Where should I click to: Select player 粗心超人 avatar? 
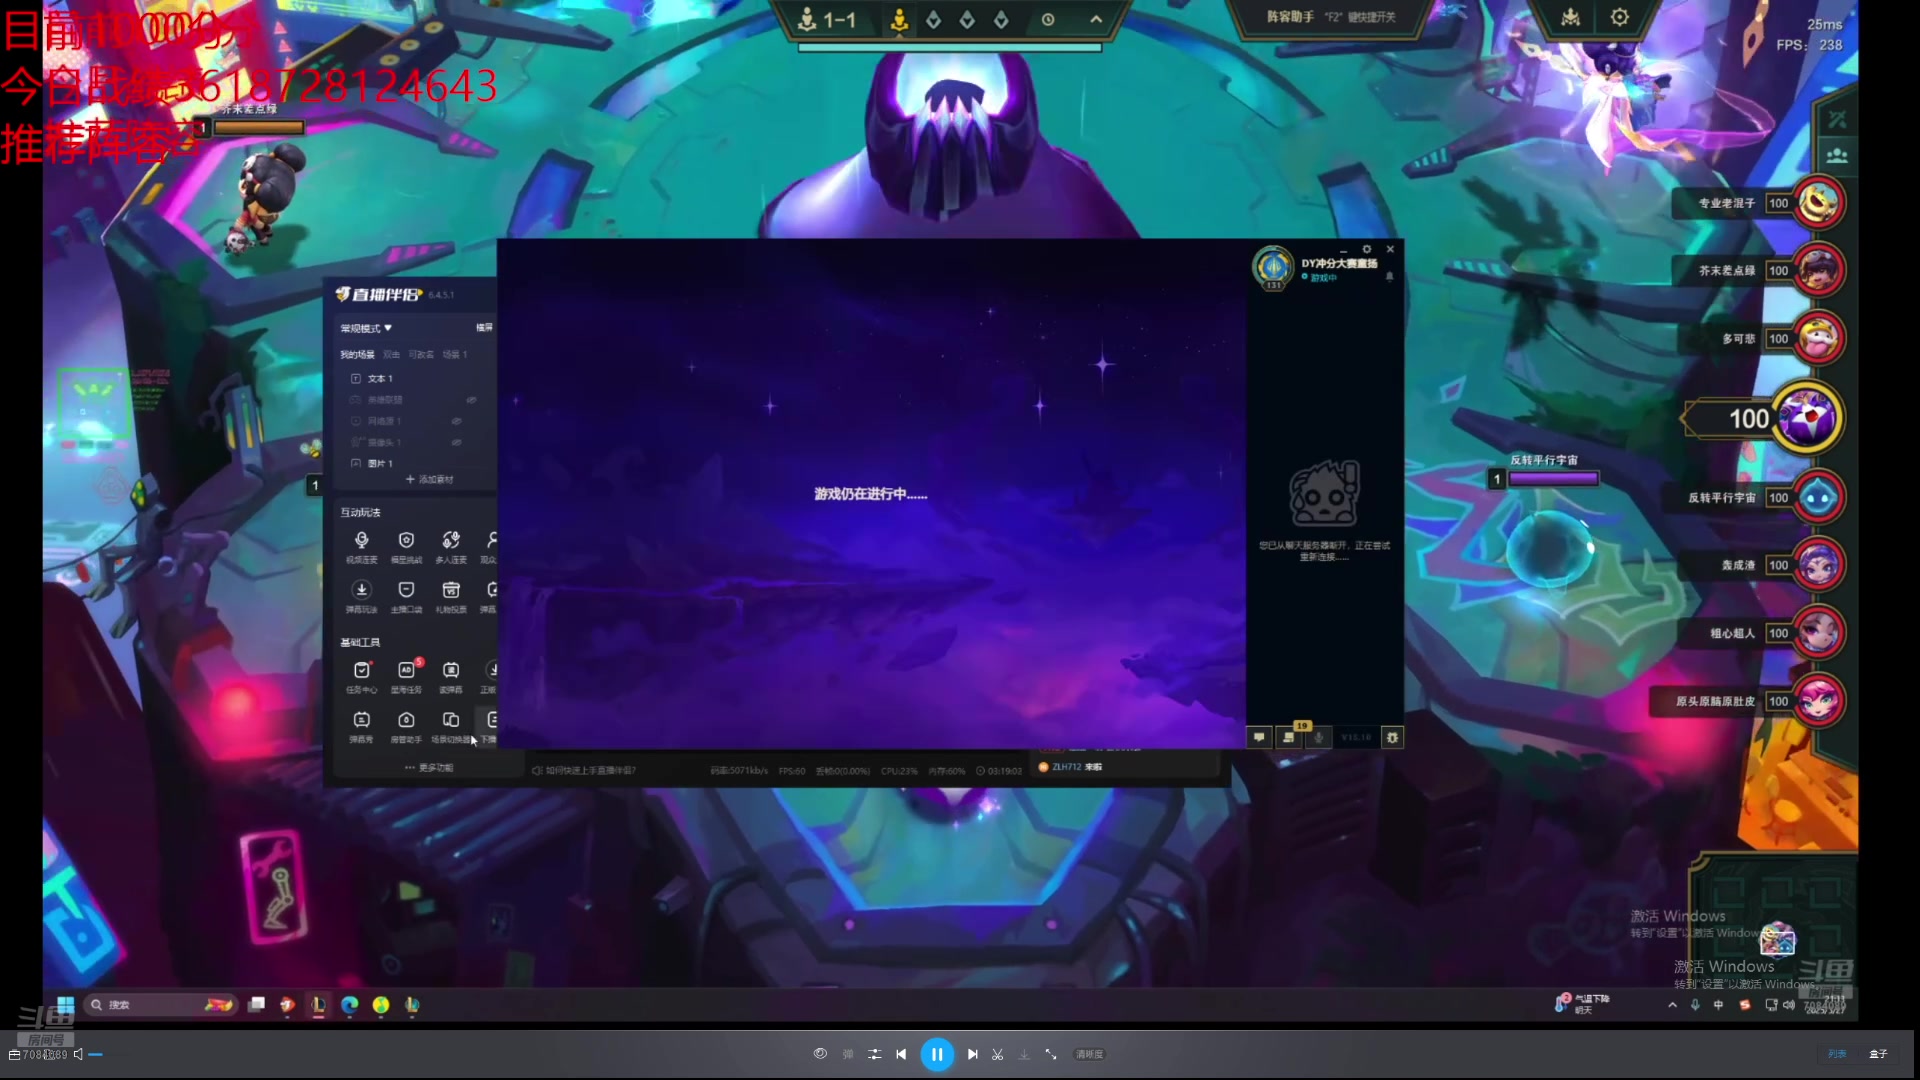[1819, 633]
